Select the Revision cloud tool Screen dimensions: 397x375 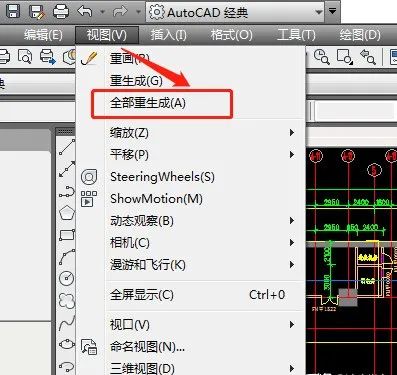pyautogui.click(x=67, y=300)
